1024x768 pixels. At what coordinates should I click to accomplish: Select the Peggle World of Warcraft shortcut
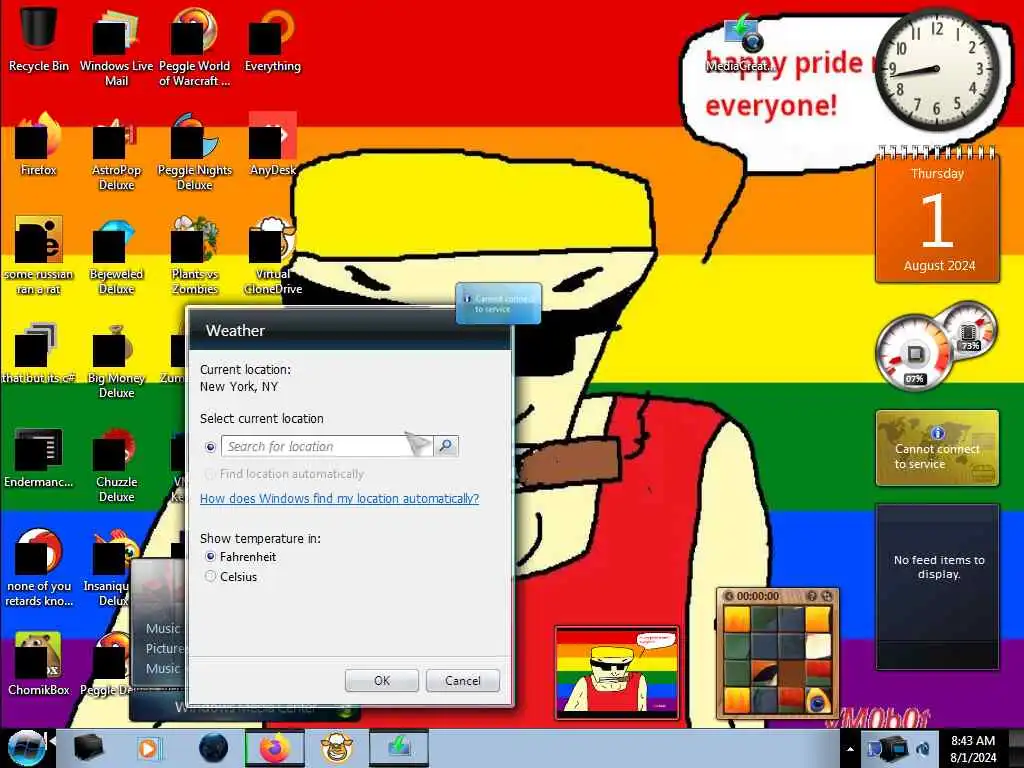[195, 47]
